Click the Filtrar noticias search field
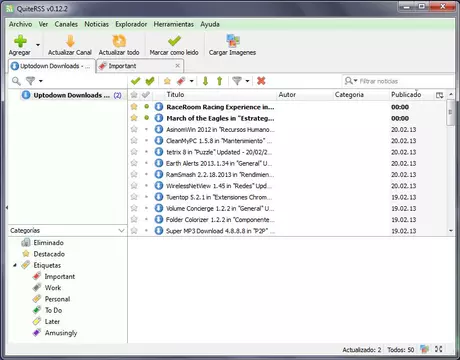Image resolution: width=460 pixels, height=360 pixels. tap(399, 81)
